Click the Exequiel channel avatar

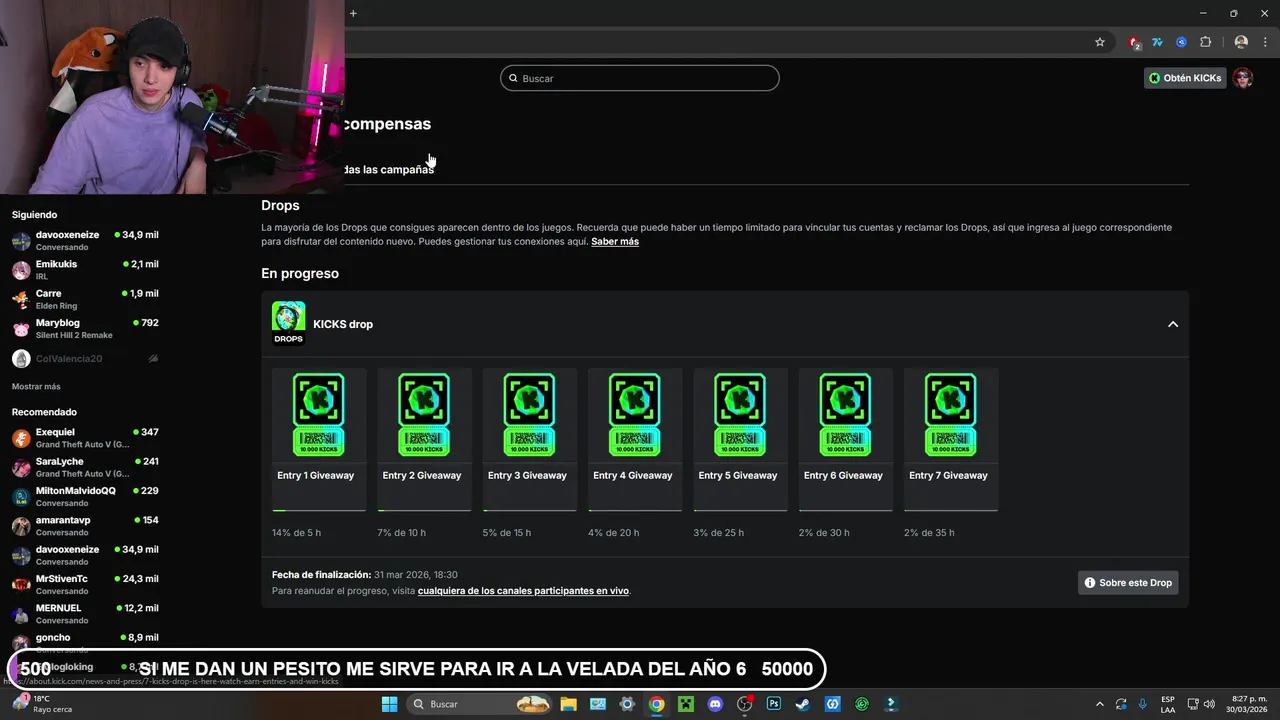pyautogui.click(x=21, y=438)
